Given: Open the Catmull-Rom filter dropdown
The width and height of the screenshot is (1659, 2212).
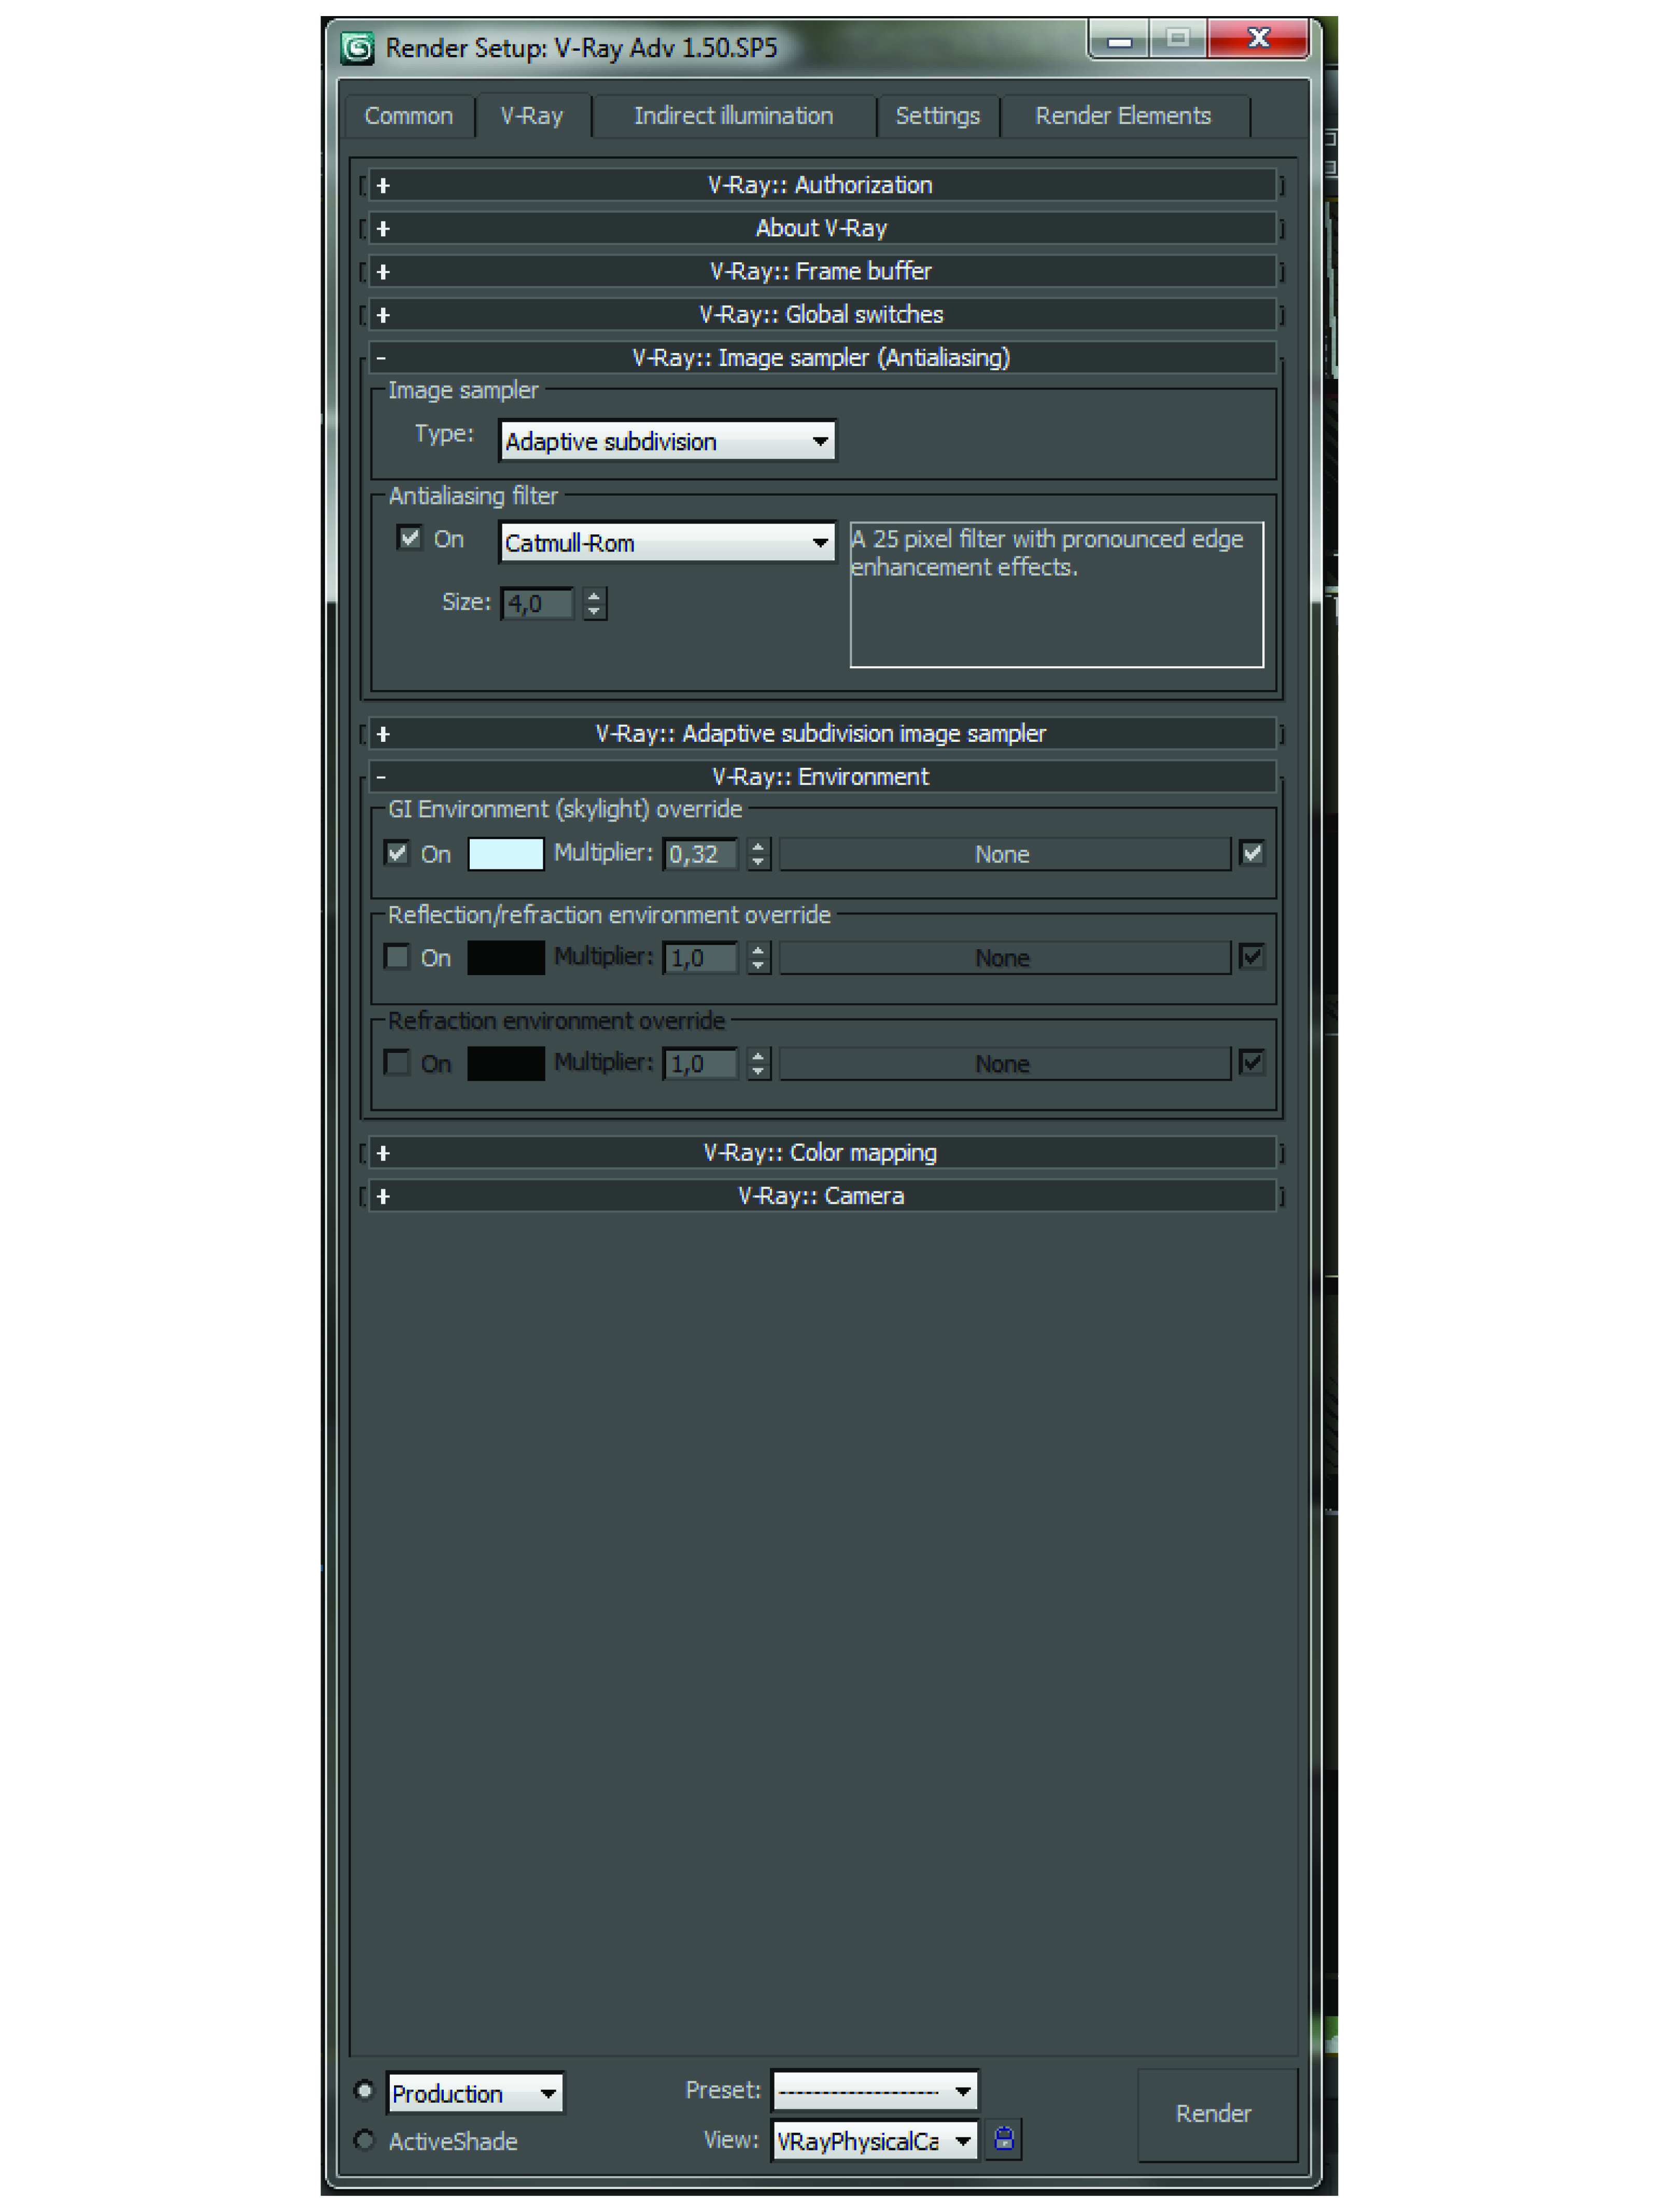Looking at the screenshot, I should [x=667, y=543].
